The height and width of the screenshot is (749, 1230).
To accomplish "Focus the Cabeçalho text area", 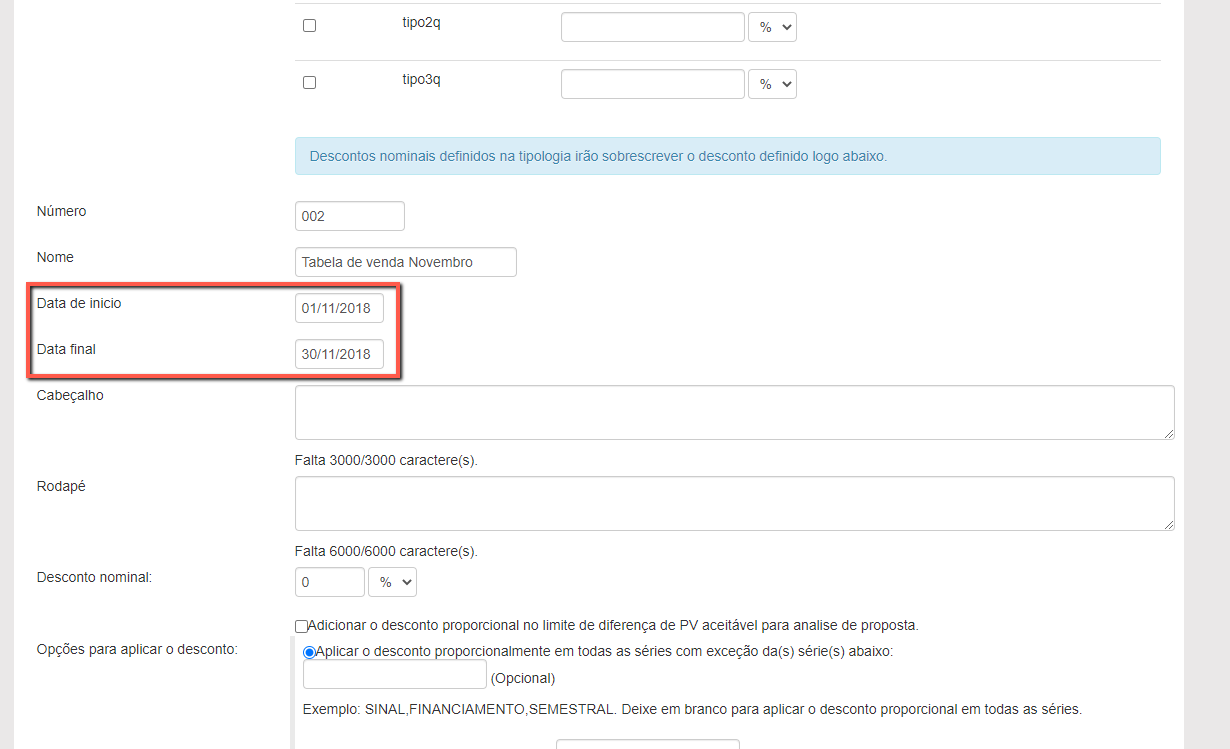I will pos(733,412).
